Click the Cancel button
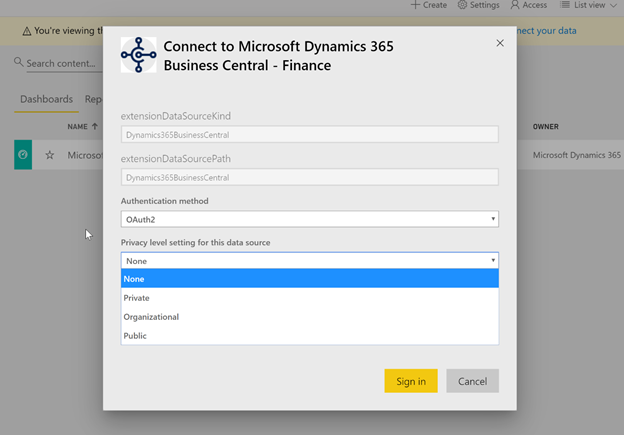Viewport: 624px width, 435px height. tap(472, 381)
